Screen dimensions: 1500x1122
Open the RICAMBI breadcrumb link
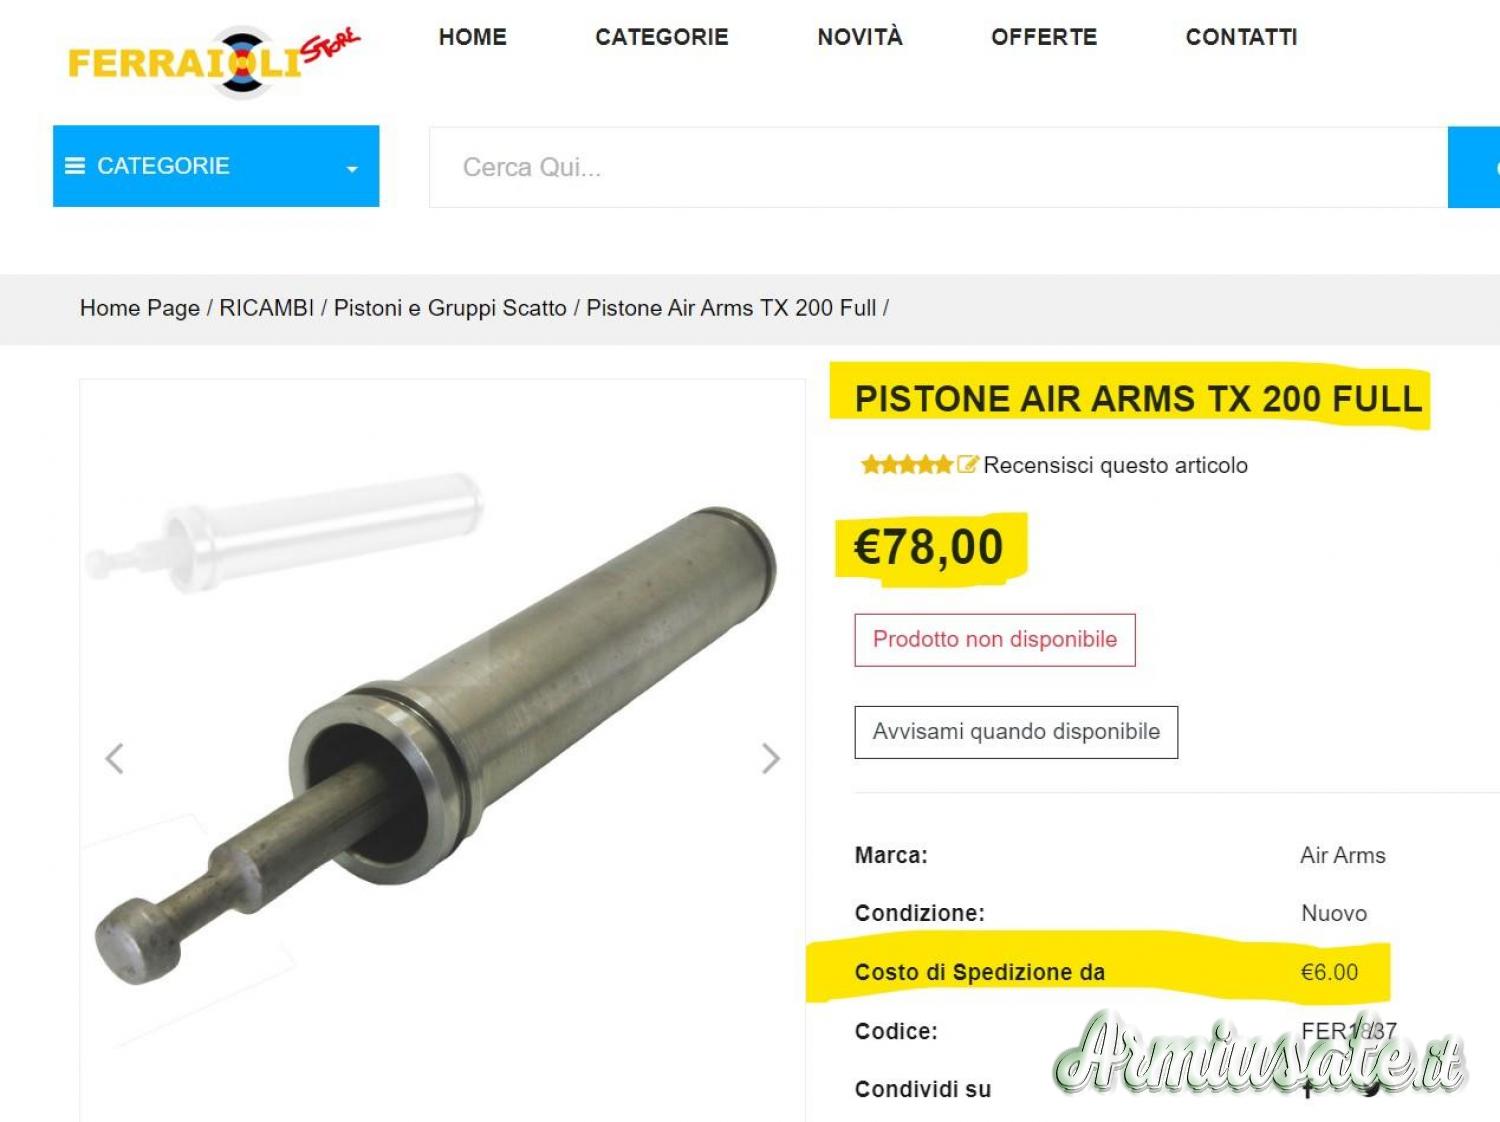point(267,308)
